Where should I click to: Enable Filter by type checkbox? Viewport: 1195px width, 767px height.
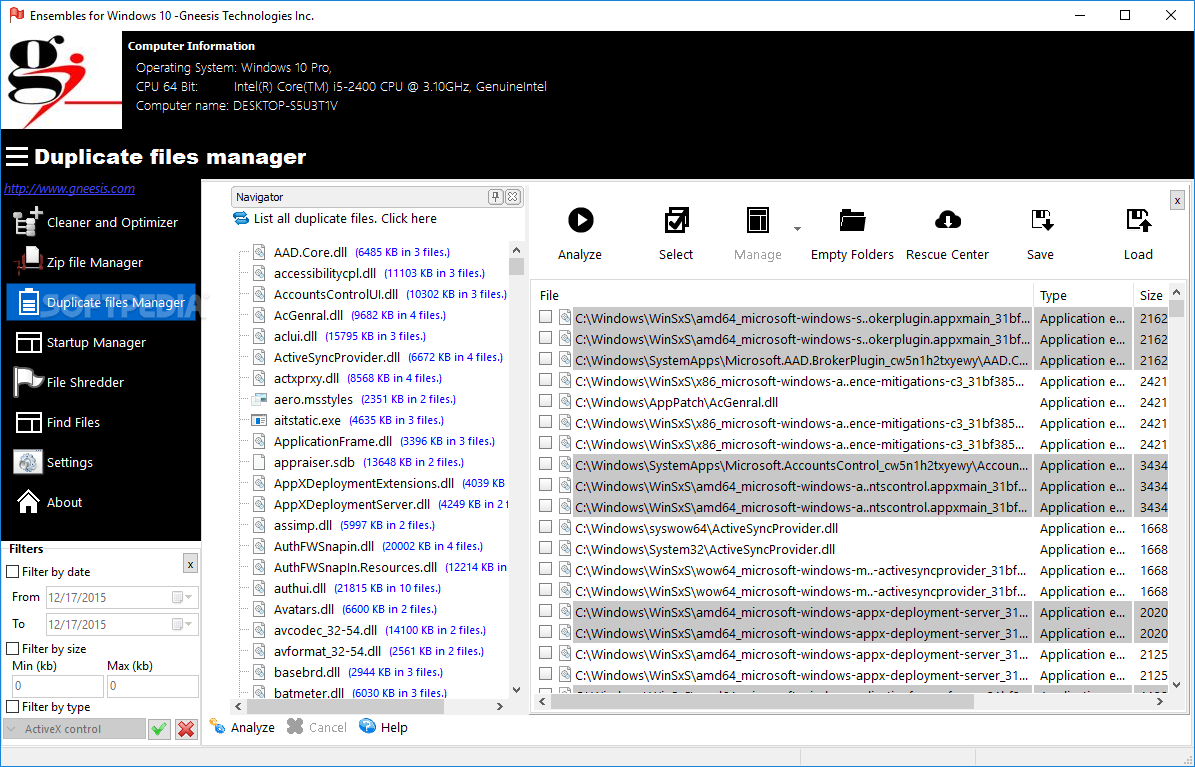coord(13,707)
